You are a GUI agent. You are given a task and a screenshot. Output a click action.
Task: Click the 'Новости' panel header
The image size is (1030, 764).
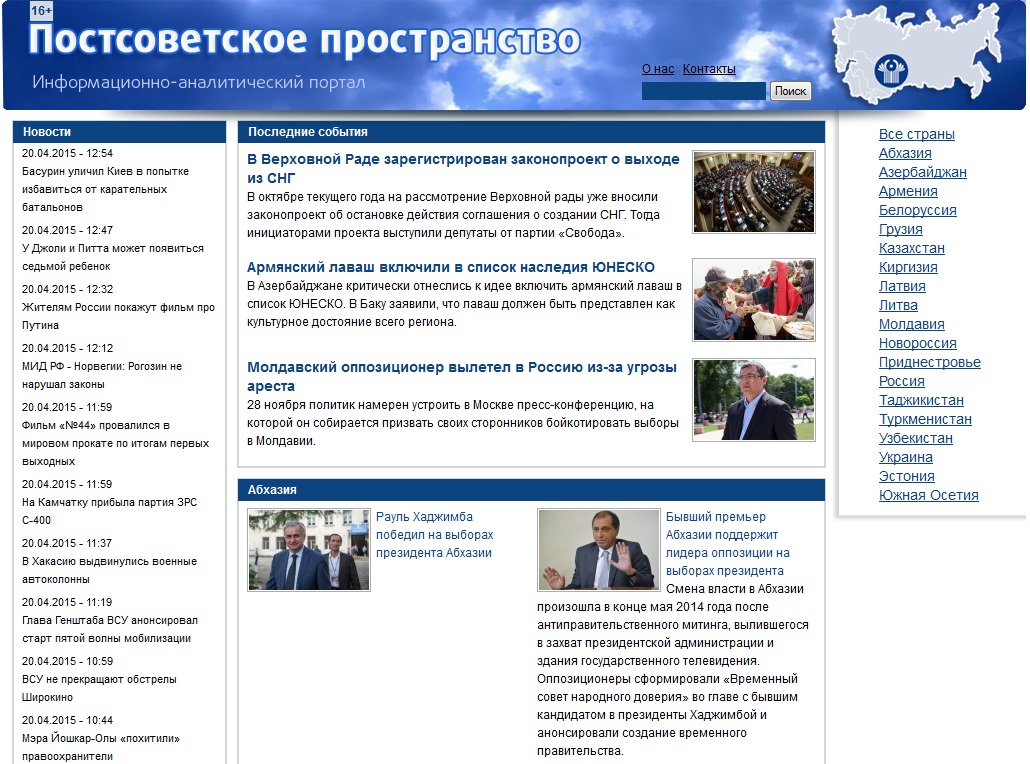[120, 131]
